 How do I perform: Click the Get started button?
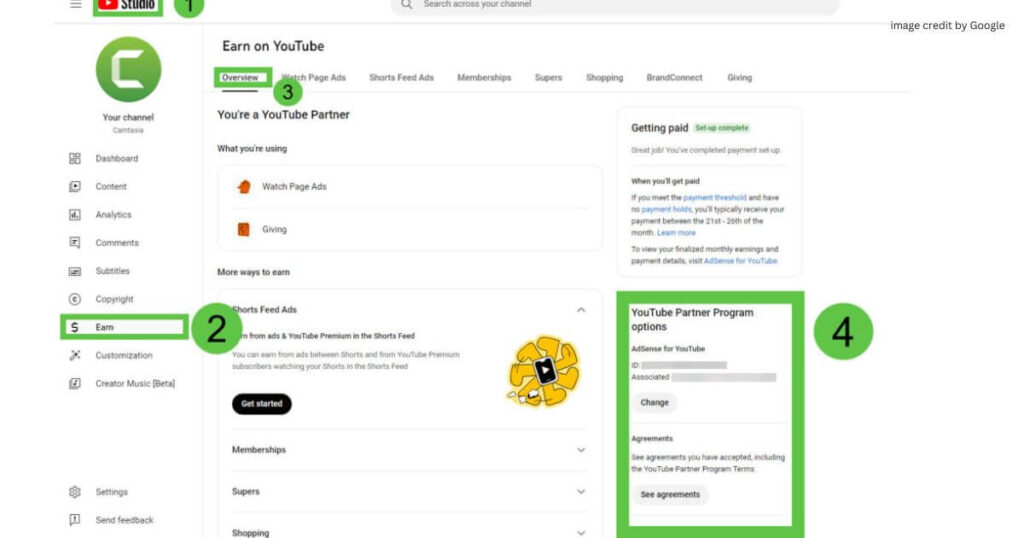[x=262, y=404]
